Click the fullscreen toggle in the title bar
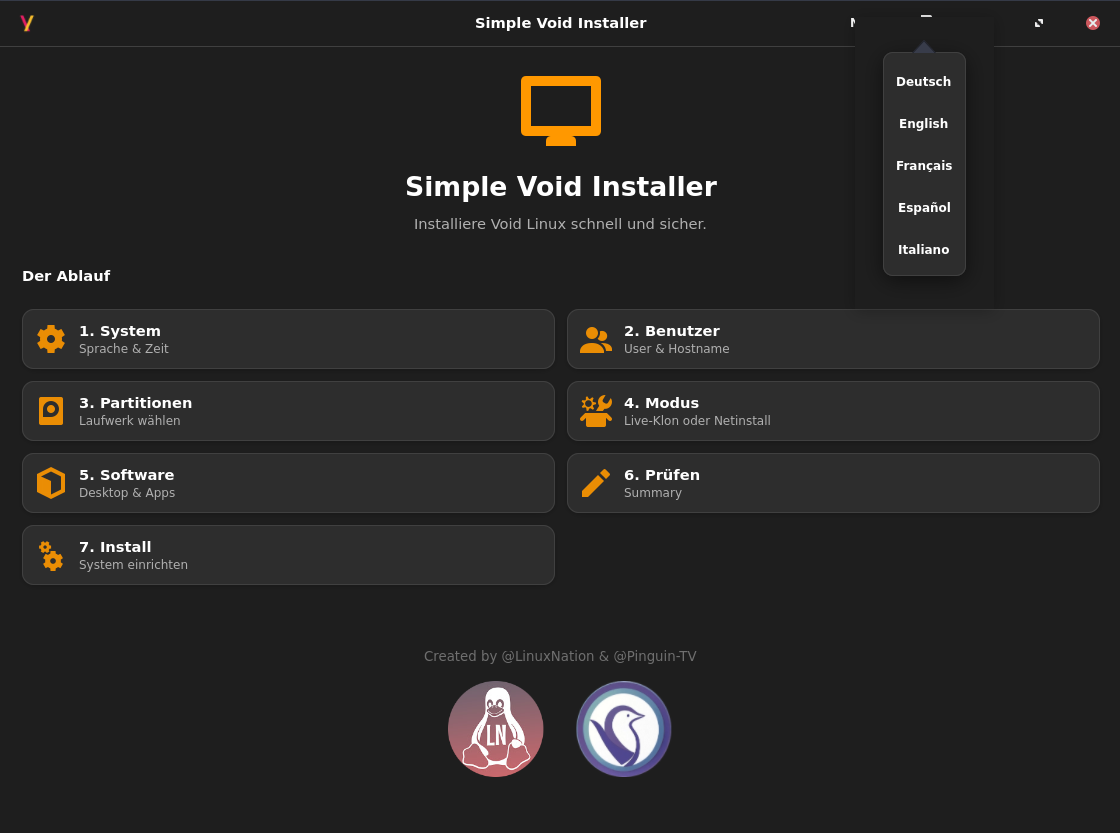The image size is (1120, 833). (1038, 22)
